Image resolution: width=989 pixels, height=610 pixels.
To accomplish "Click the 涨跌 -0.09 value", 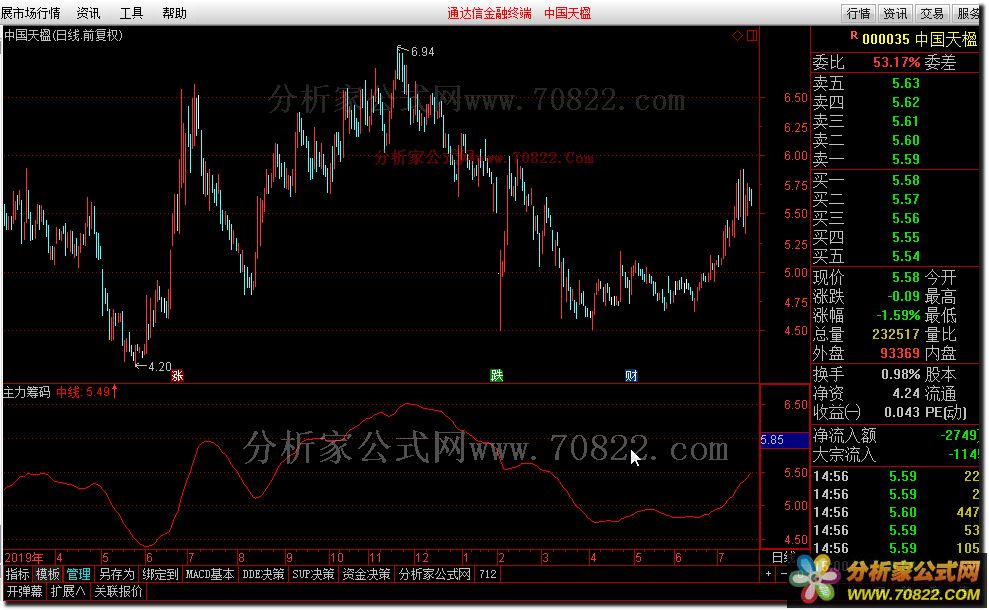I will click(903, 296).
